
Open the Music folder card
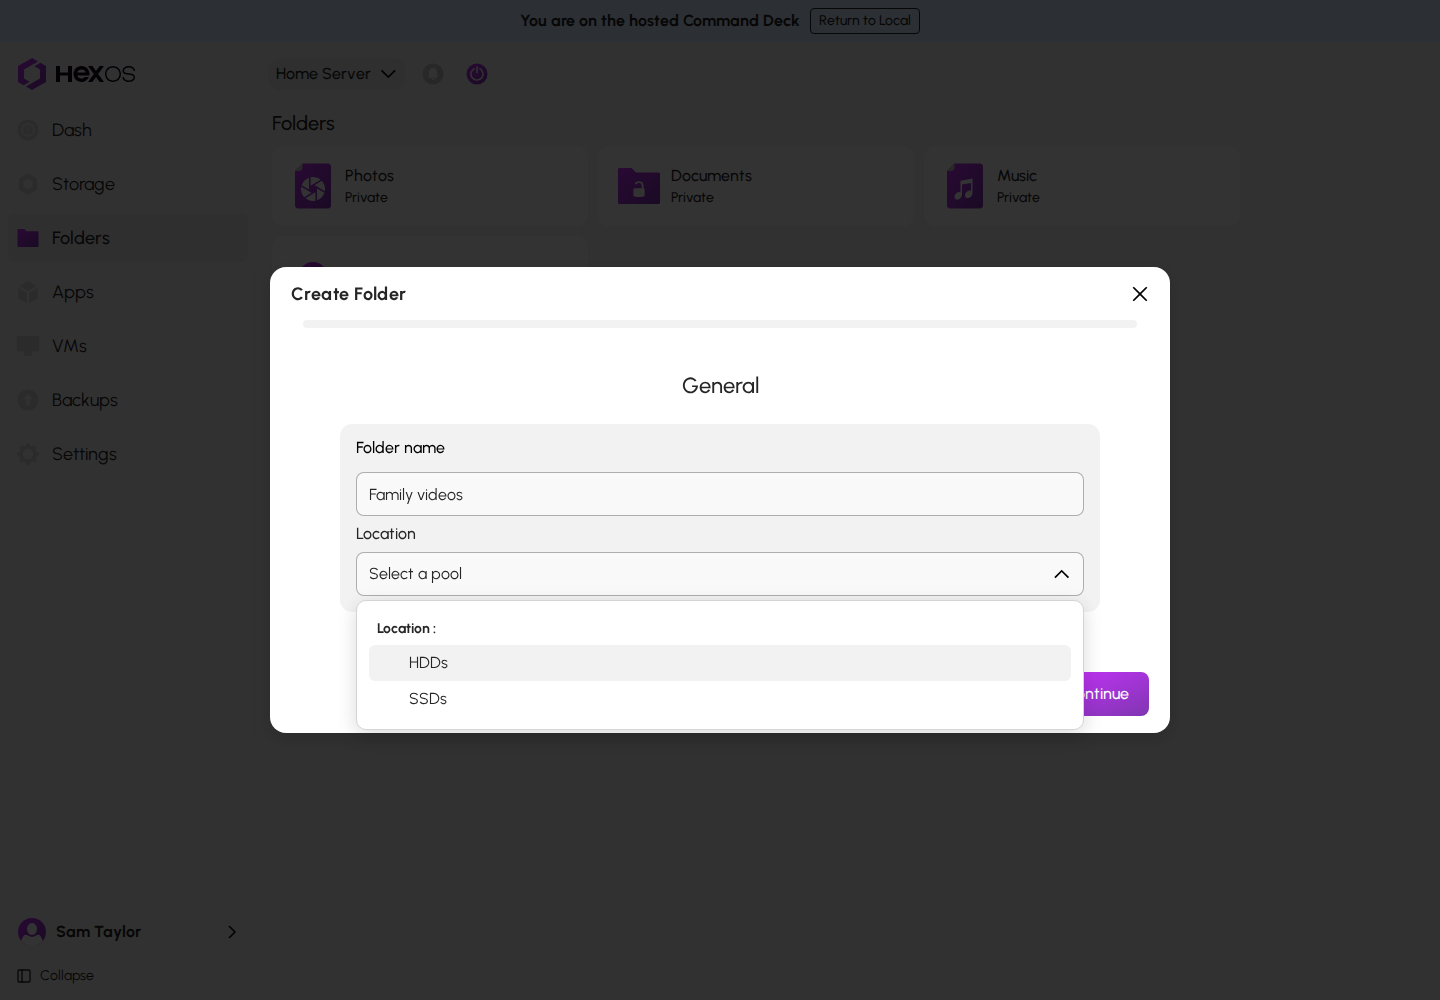[x=1081, y=186]
